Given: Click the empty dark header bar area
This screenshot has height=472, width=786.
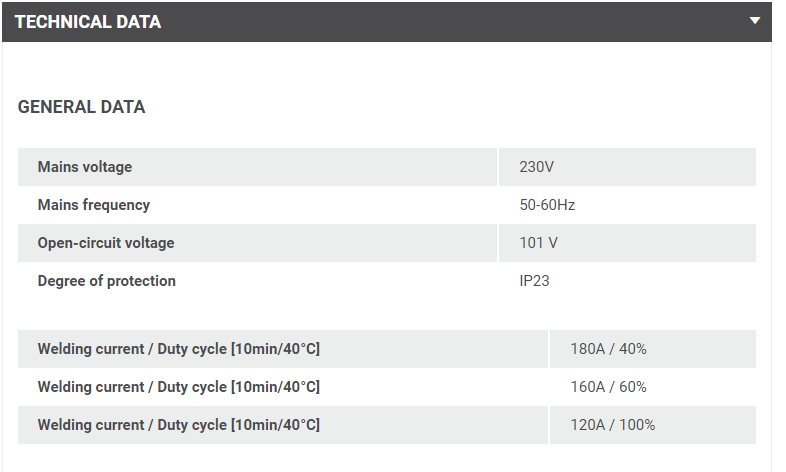Looking at the screenshot, I should coord(450,22).
